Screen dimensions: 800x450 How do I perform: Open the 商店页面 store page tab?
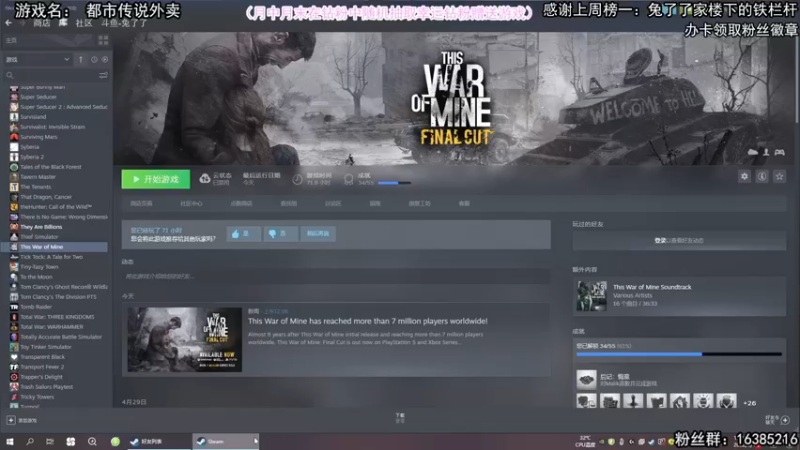pyautogui.click(x=141, y=204)
